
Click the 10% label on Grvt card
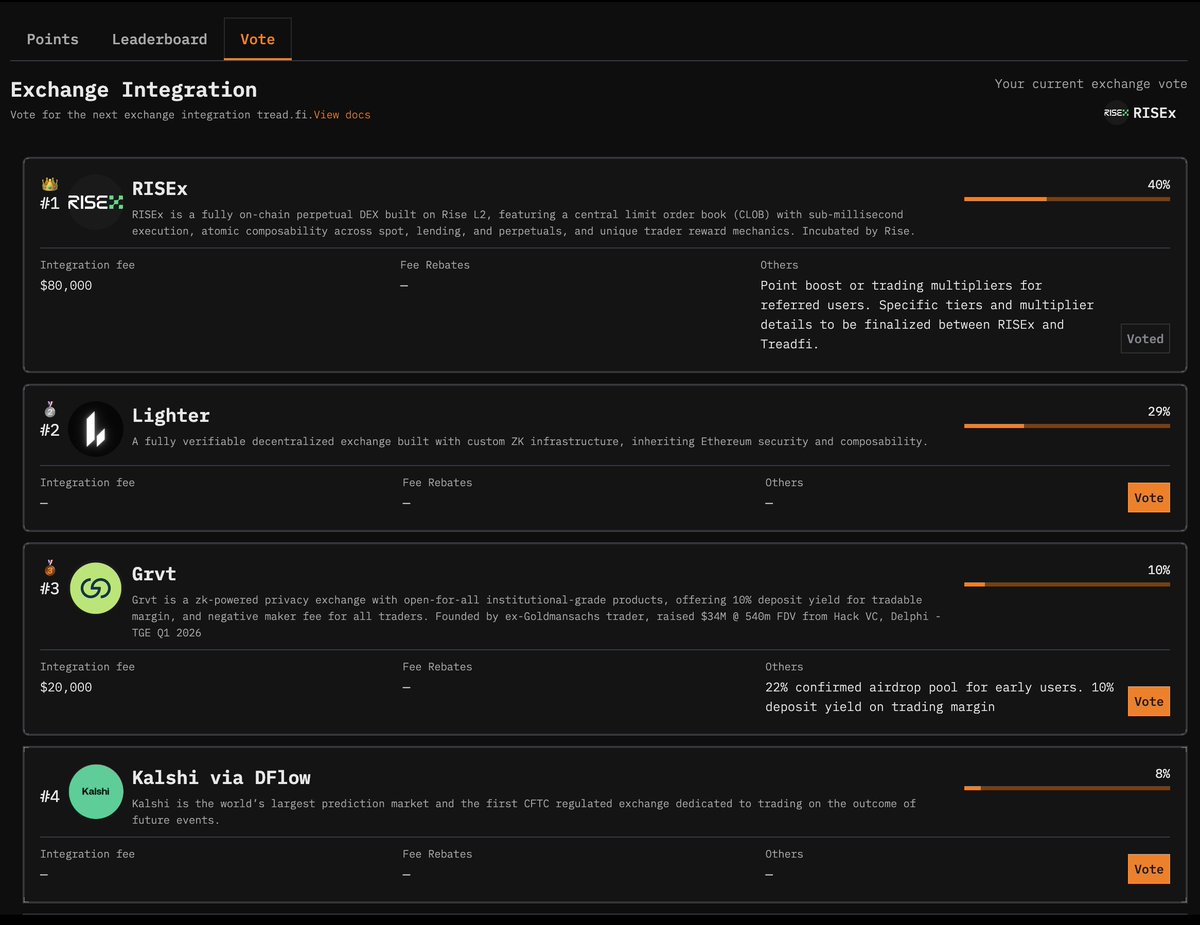point(1158,570)
